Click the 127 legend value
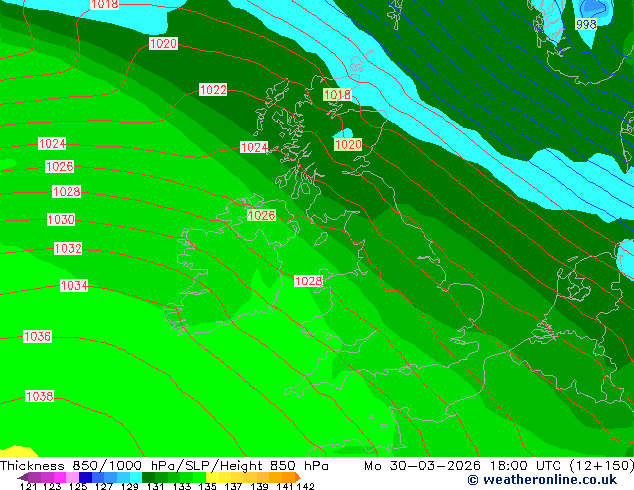634x490 pixels. (104, 486)
